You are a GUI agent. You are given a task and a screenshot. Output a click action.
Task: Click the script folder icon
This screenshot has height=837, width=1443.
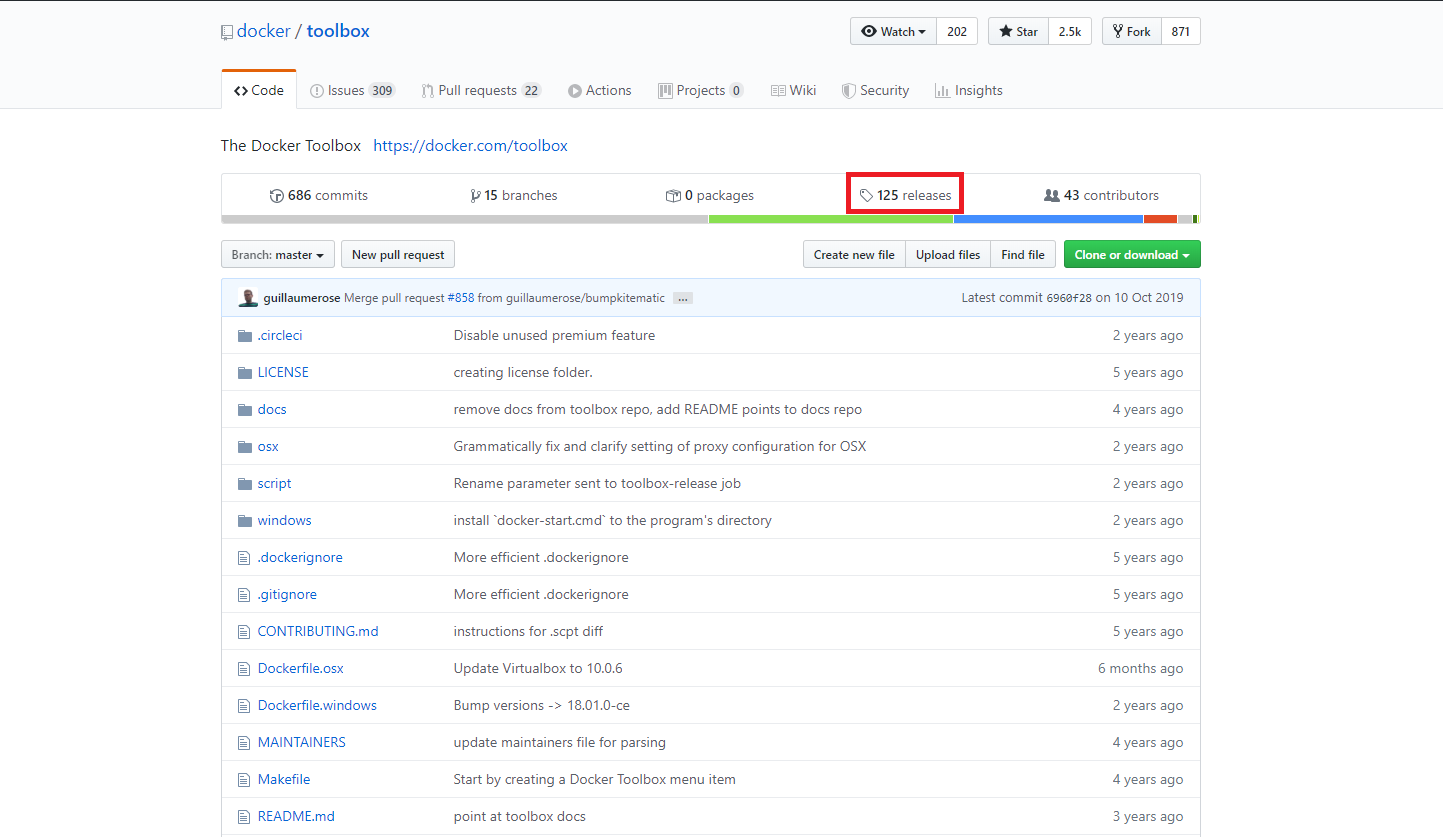click(244, 484)
